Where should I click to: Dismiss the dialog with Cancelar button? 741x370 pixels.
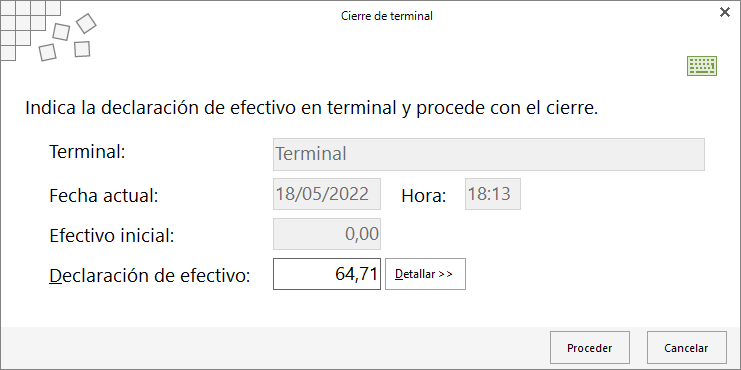(x=686, y=348)
